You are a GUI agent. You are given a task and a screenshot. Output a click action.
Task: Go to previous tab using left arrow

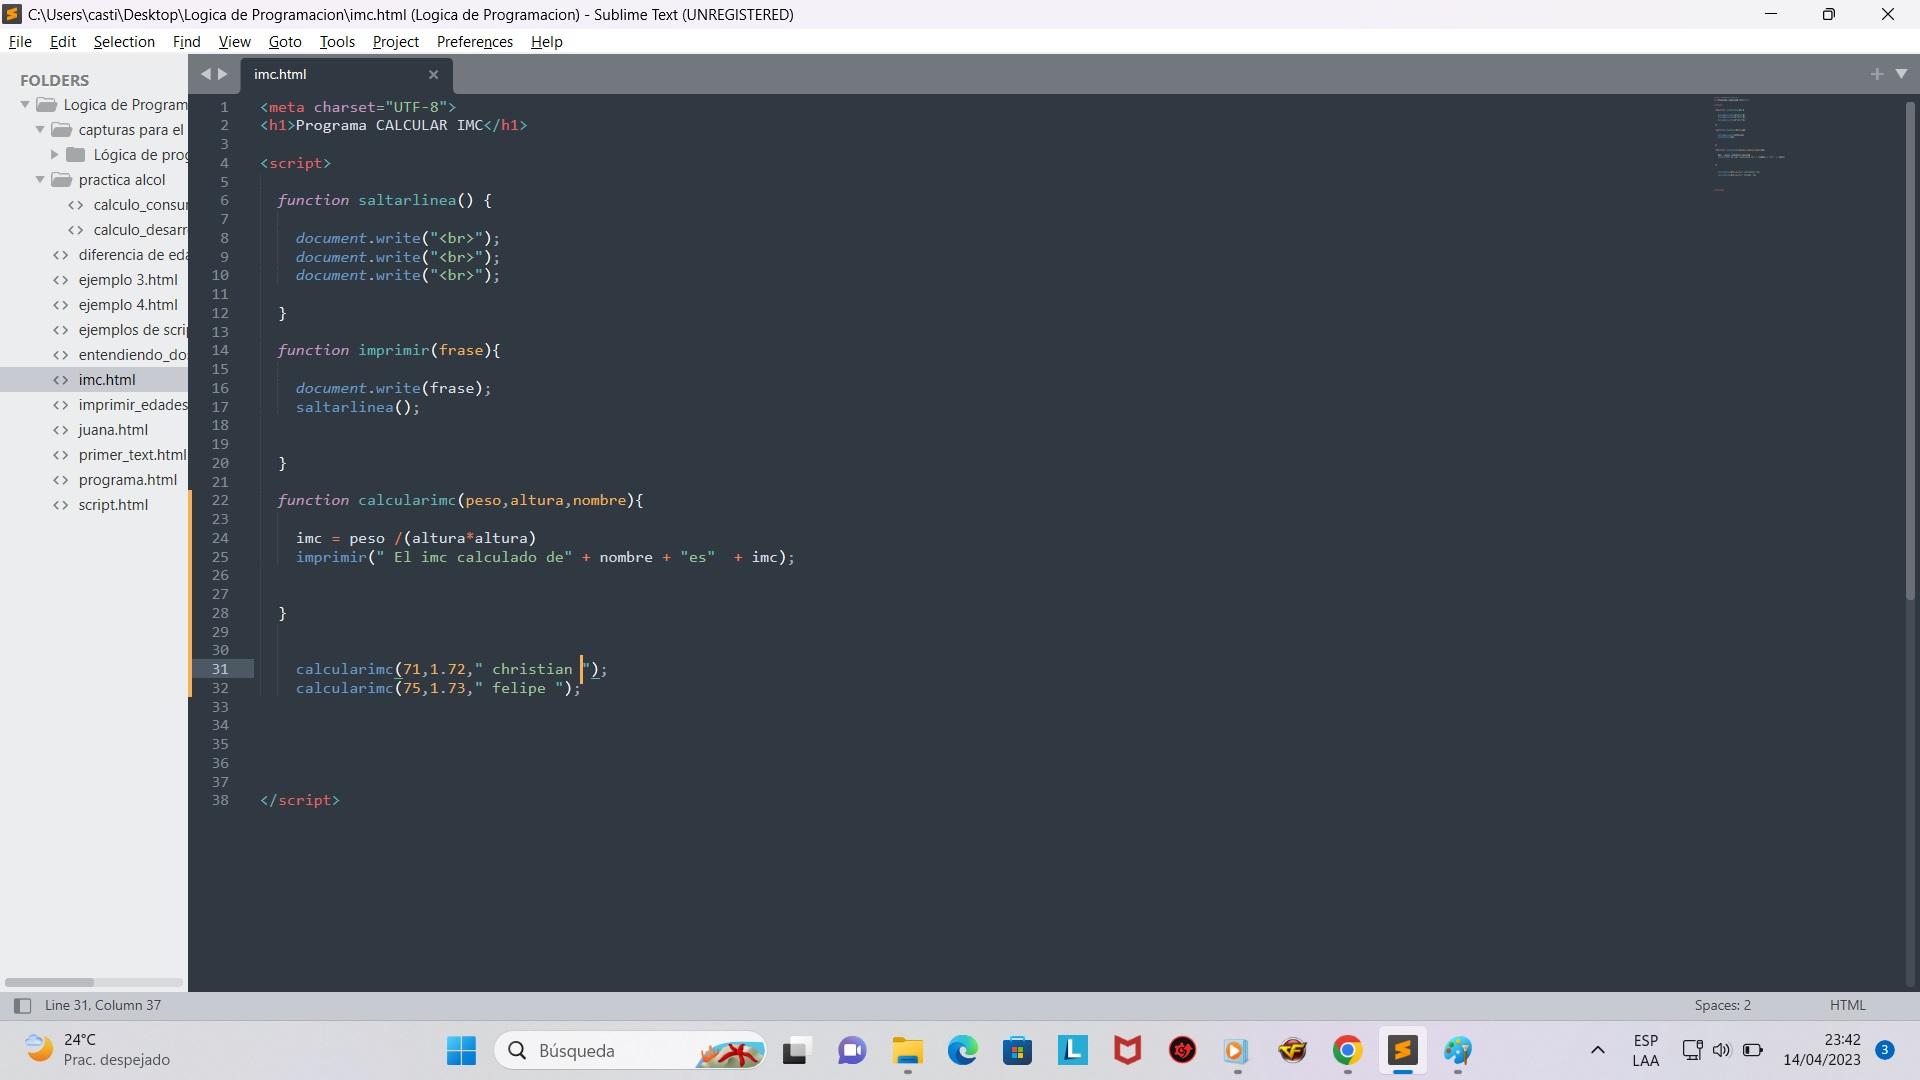[206, 74]
